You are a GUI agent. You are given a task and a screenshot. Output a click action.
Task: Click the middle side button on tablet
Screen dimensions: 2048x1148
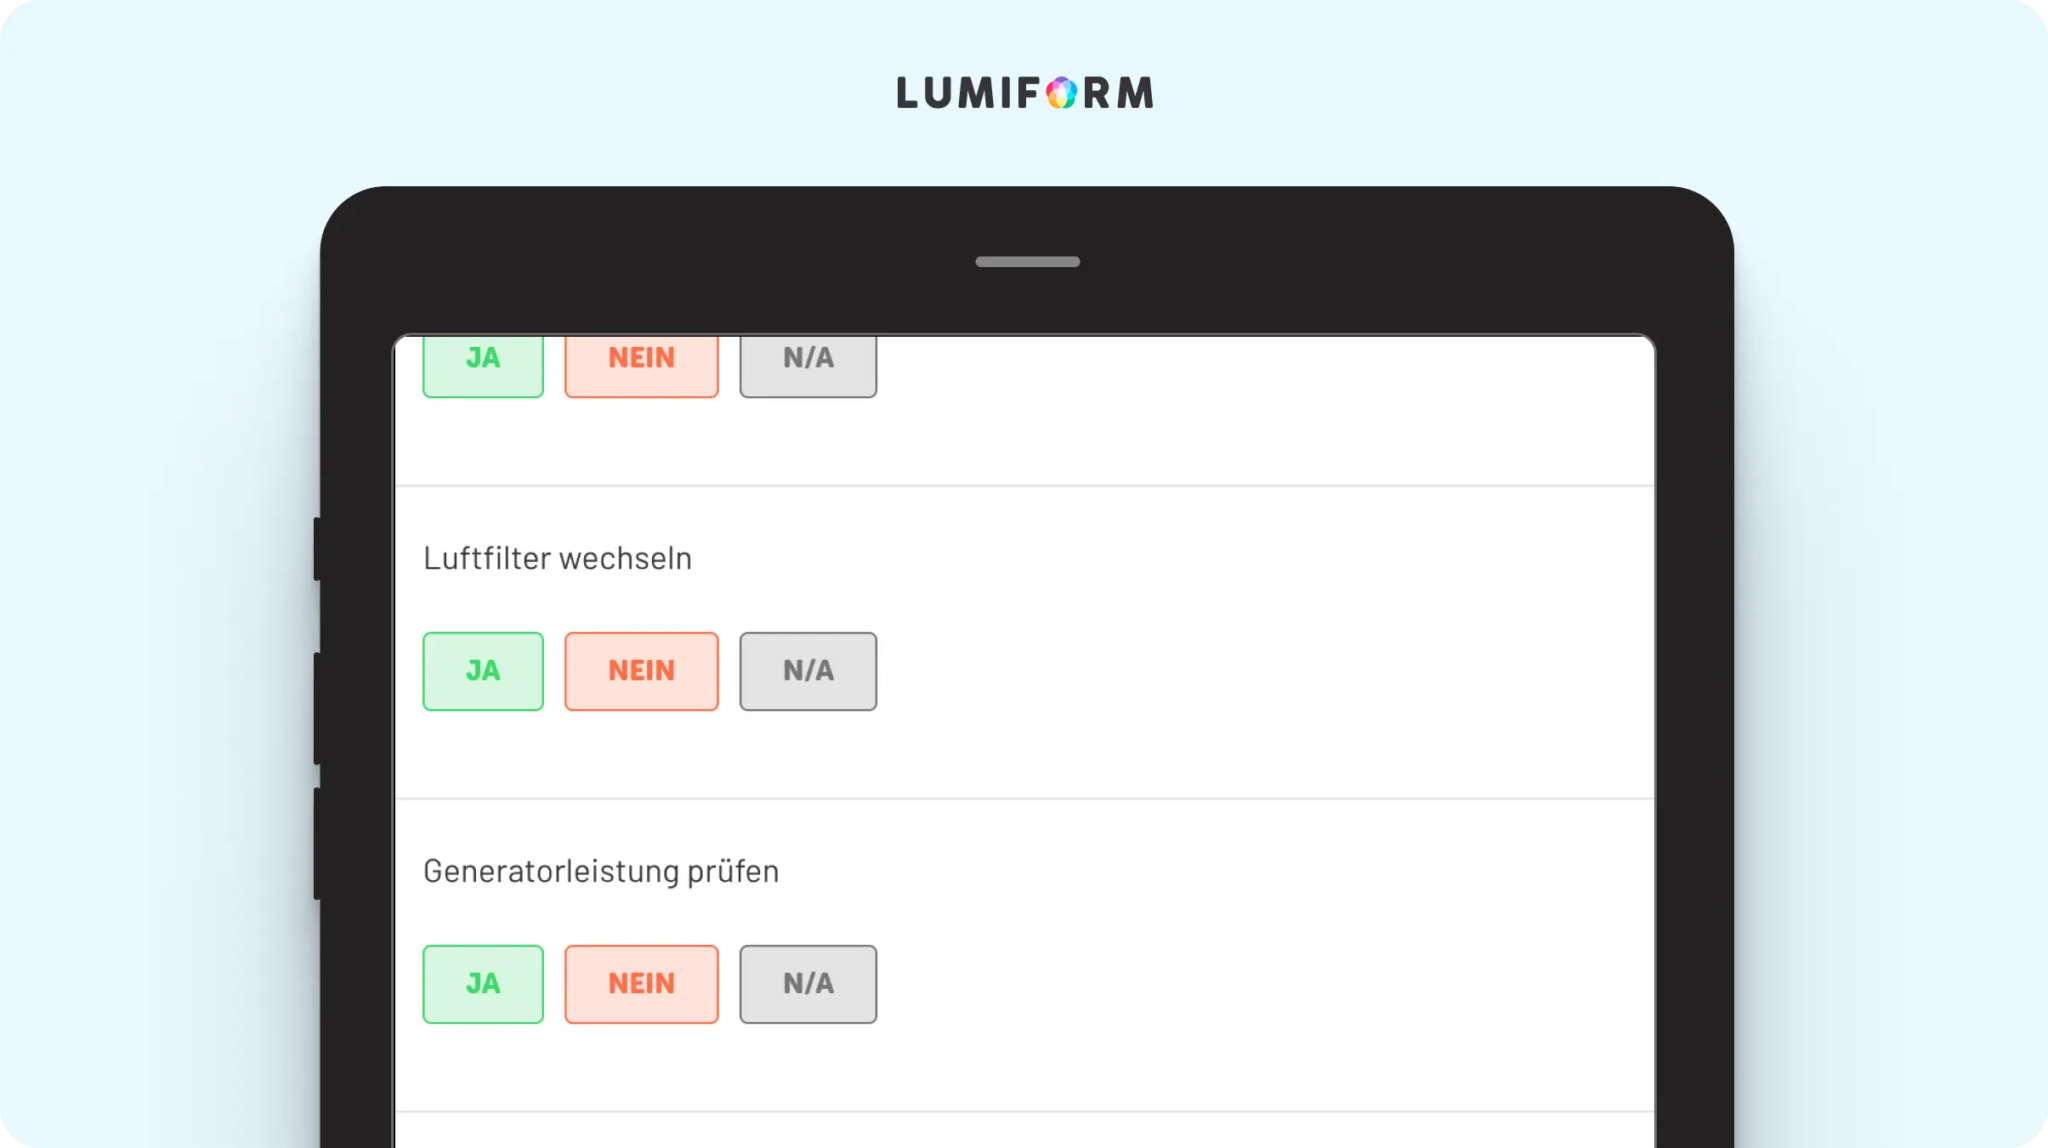click(x=317, y=709)
